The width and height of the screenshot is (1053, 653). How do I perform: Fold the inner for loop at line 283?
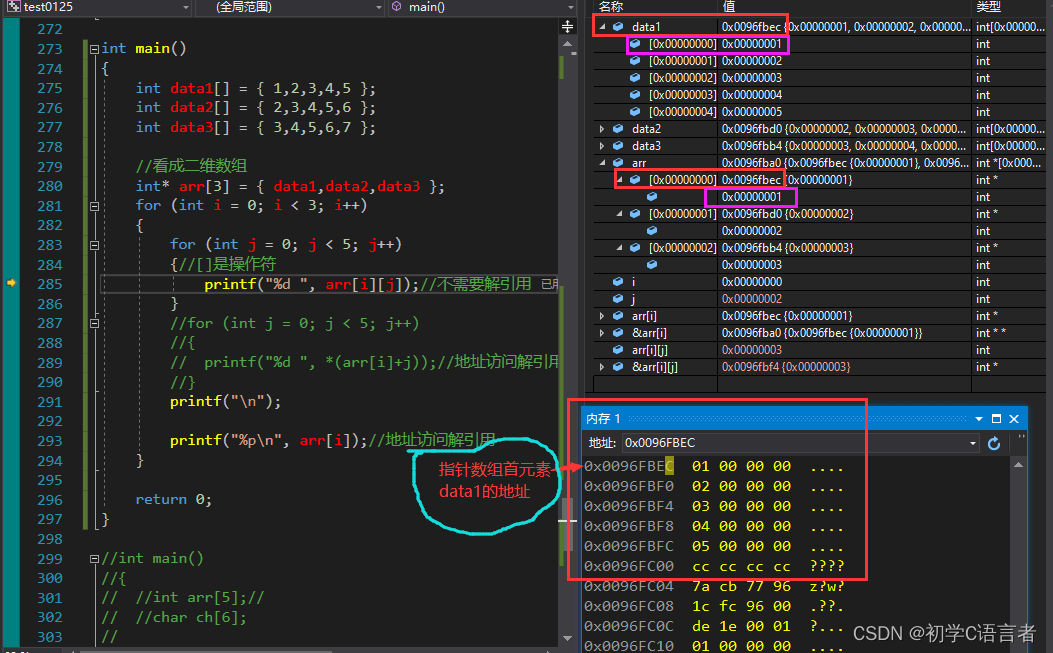pyautogui.click(x=93, y=244)
